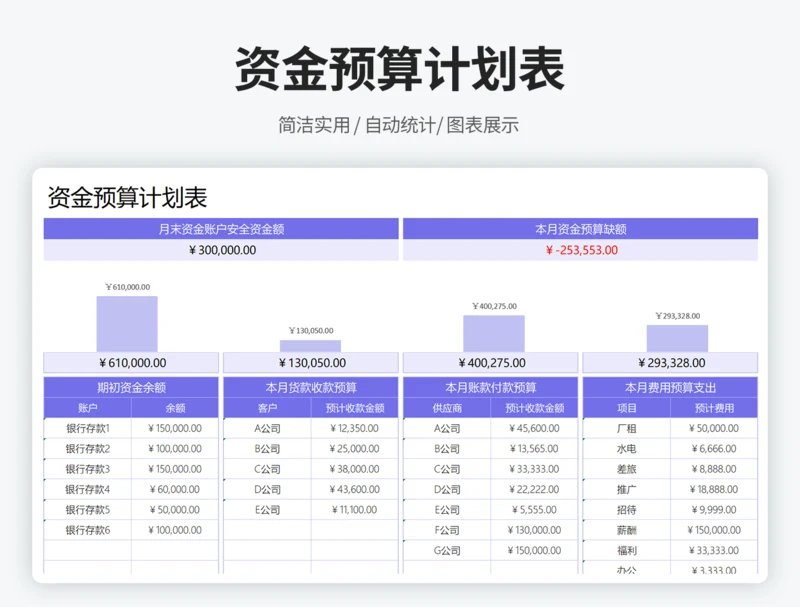This screenshot has height=616, width=800.
Task: Select the 银行存款4 account cell
Action: tap(88, 489)
